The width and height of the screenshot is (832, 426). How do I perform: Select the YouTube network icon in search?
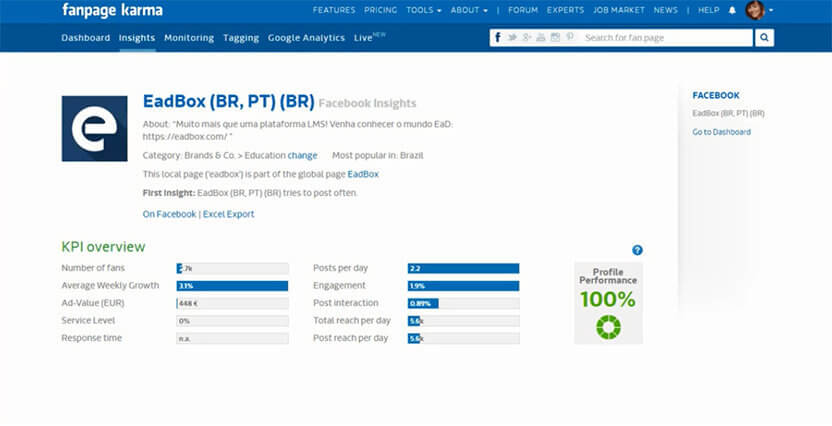541,37
